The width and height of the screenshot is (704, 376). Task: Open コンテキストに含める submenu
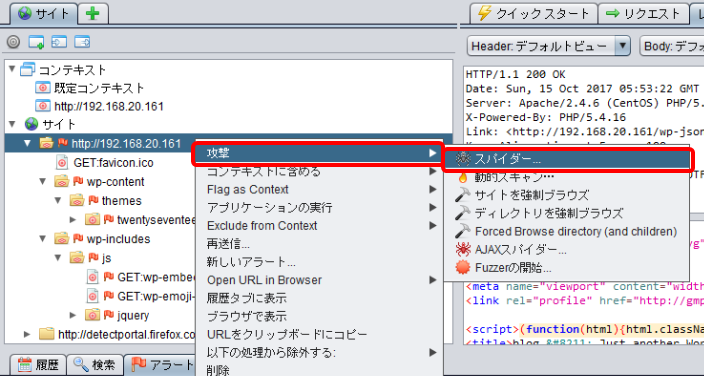tap(319, 171)
